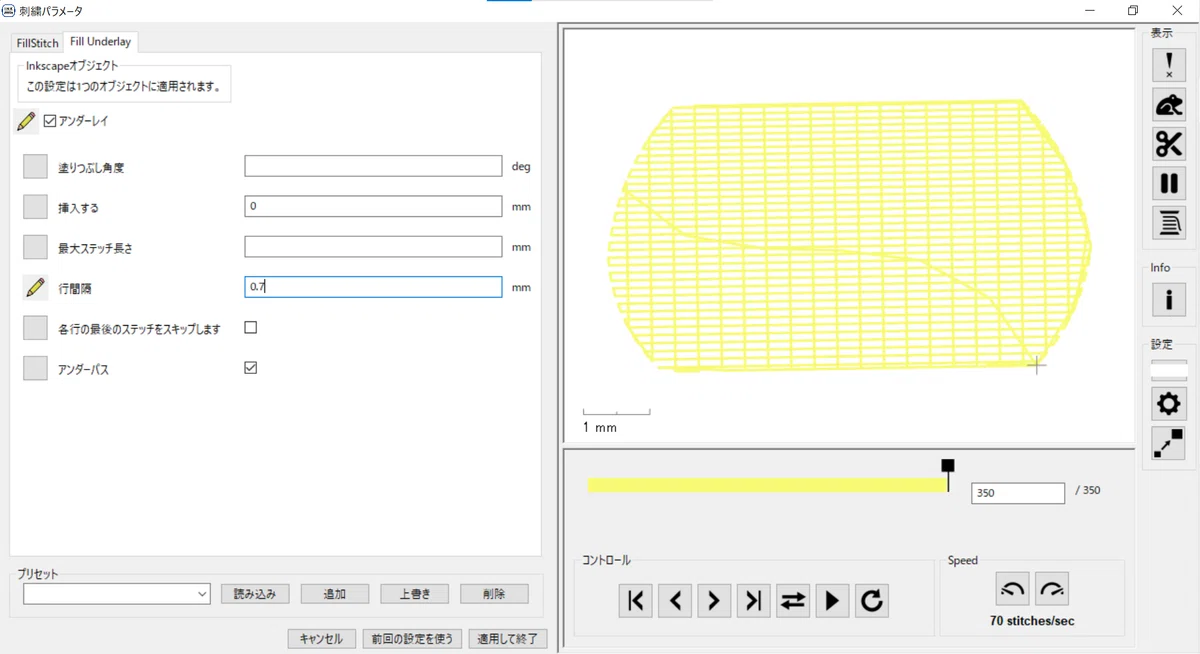Screen dimensions: 1200x654
Task: Toggle the stops pause-bars icon
Action: 1169,183
